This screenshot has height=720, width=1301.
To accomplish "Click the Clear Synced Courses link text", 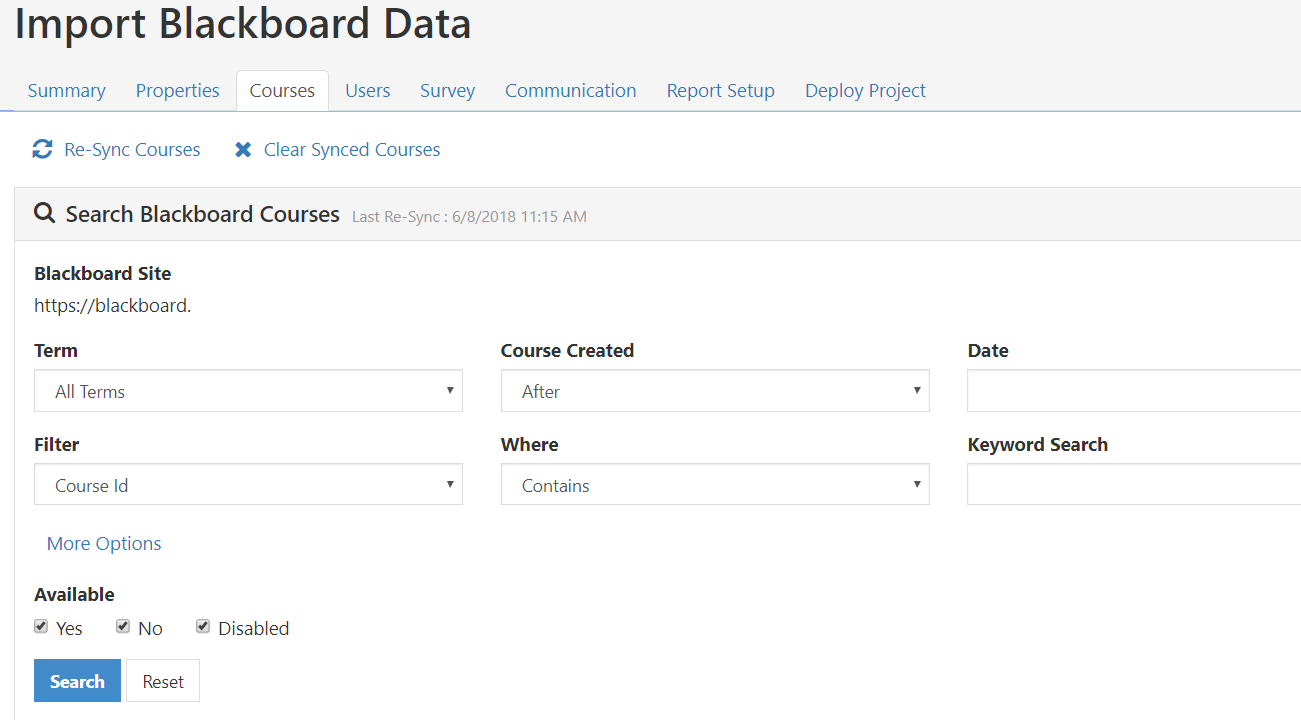I will click(x=352, y=150).
